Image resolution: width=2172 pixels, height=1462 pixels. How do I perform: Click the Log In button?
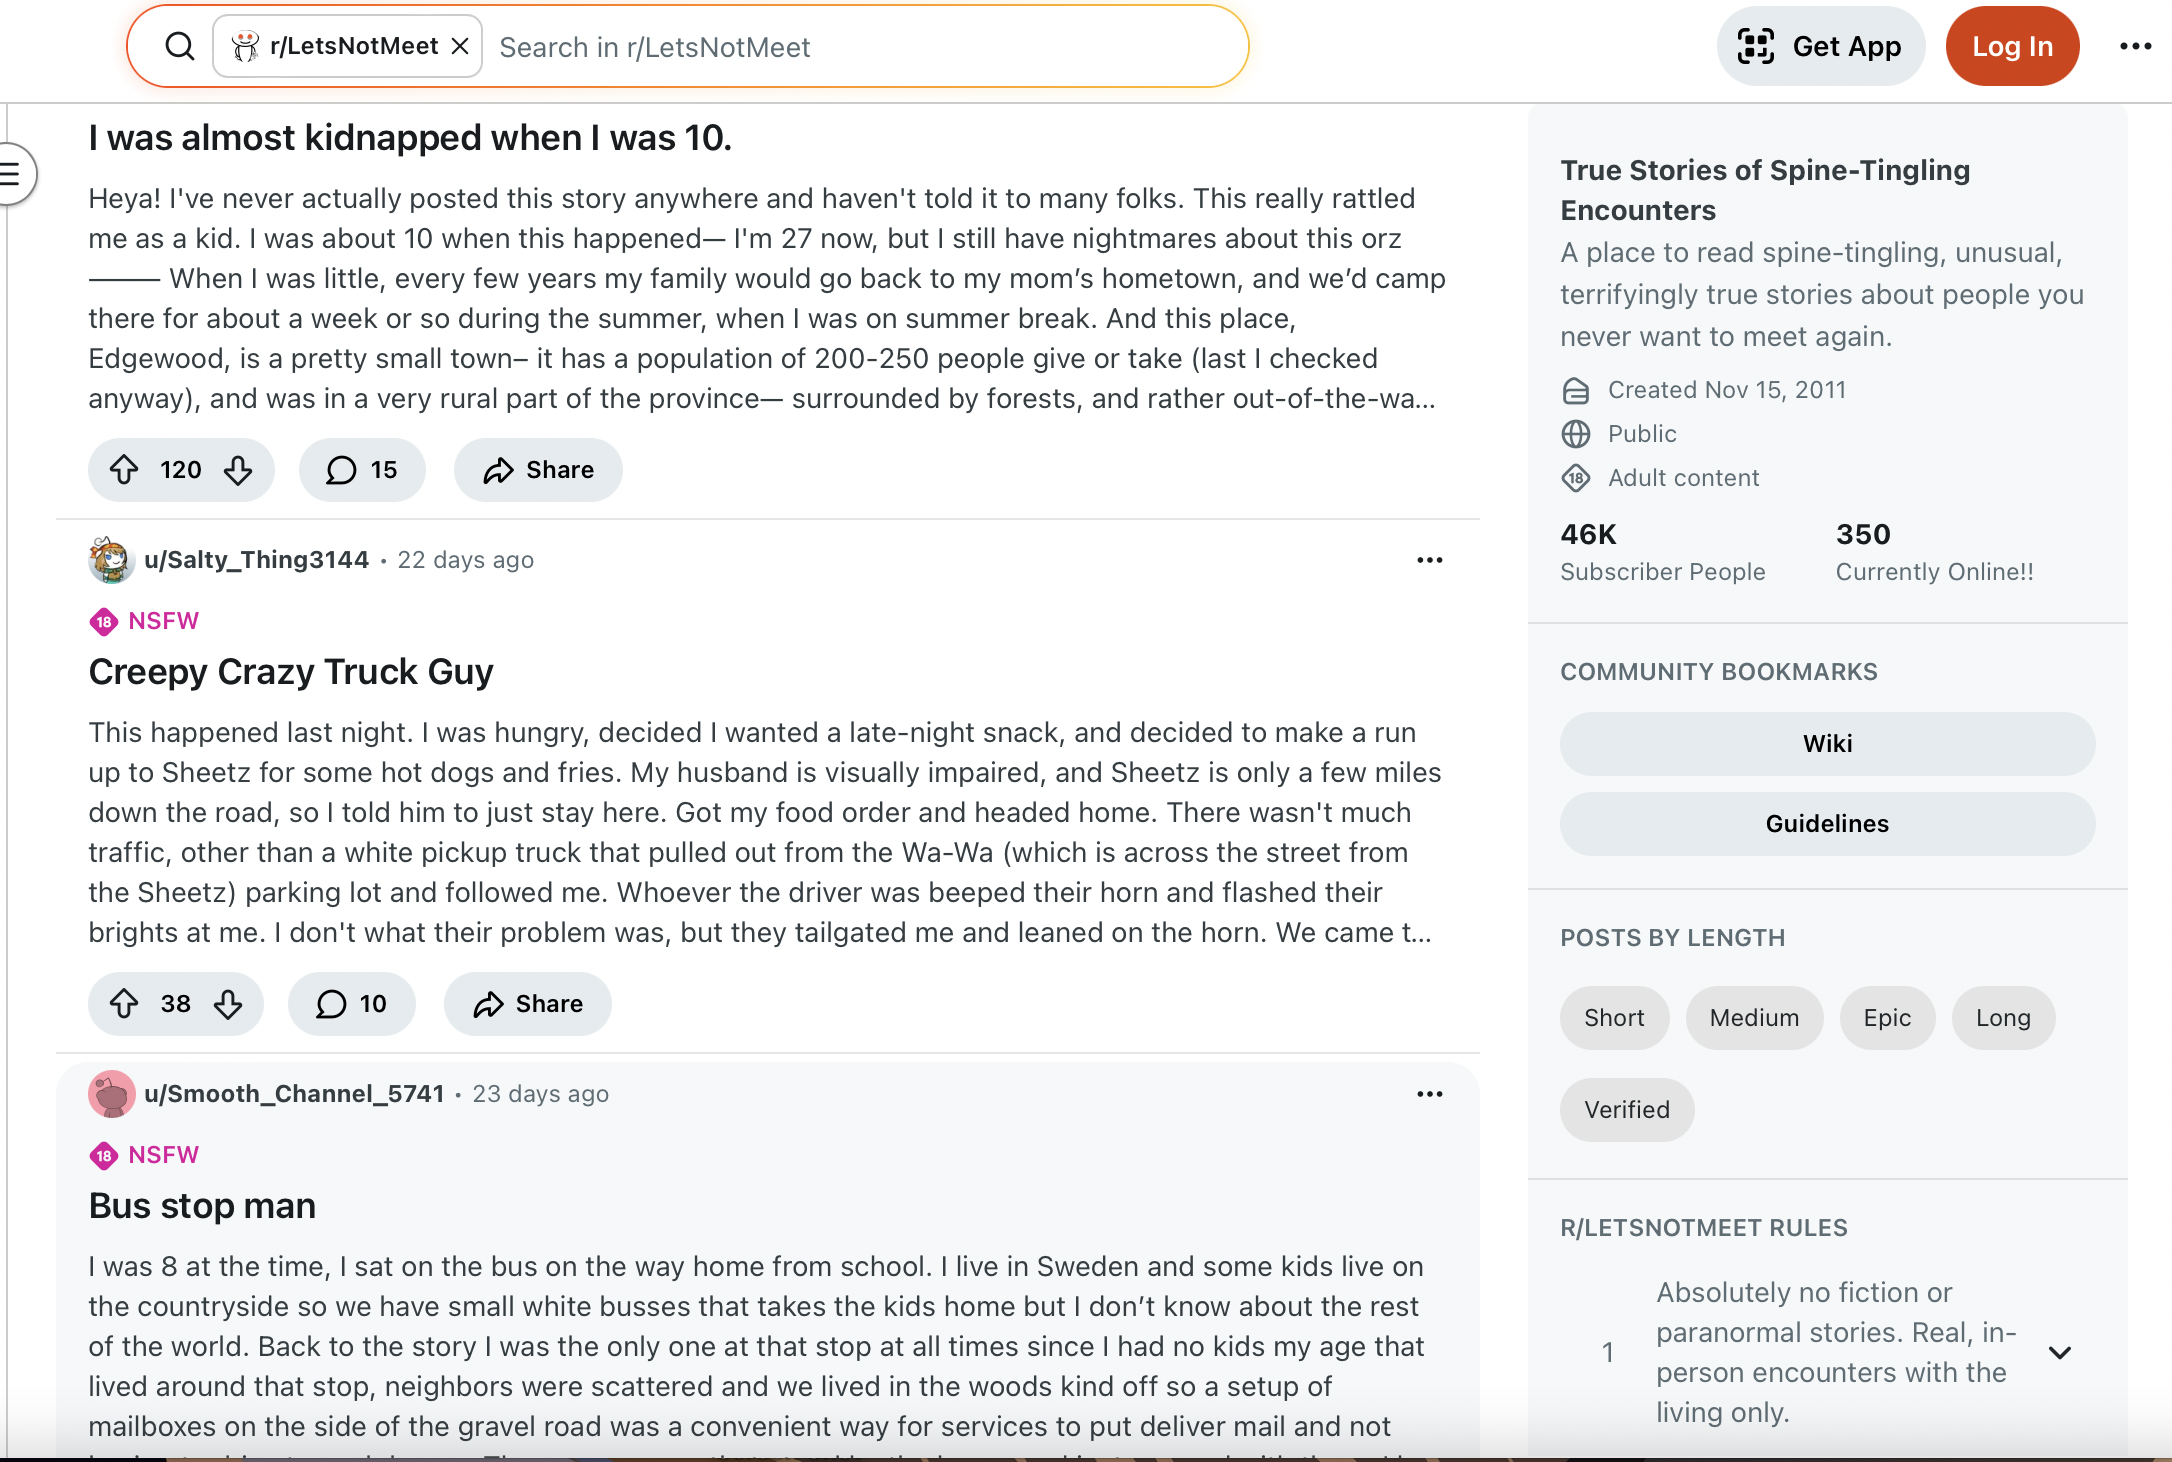[x=2011, y=46]
